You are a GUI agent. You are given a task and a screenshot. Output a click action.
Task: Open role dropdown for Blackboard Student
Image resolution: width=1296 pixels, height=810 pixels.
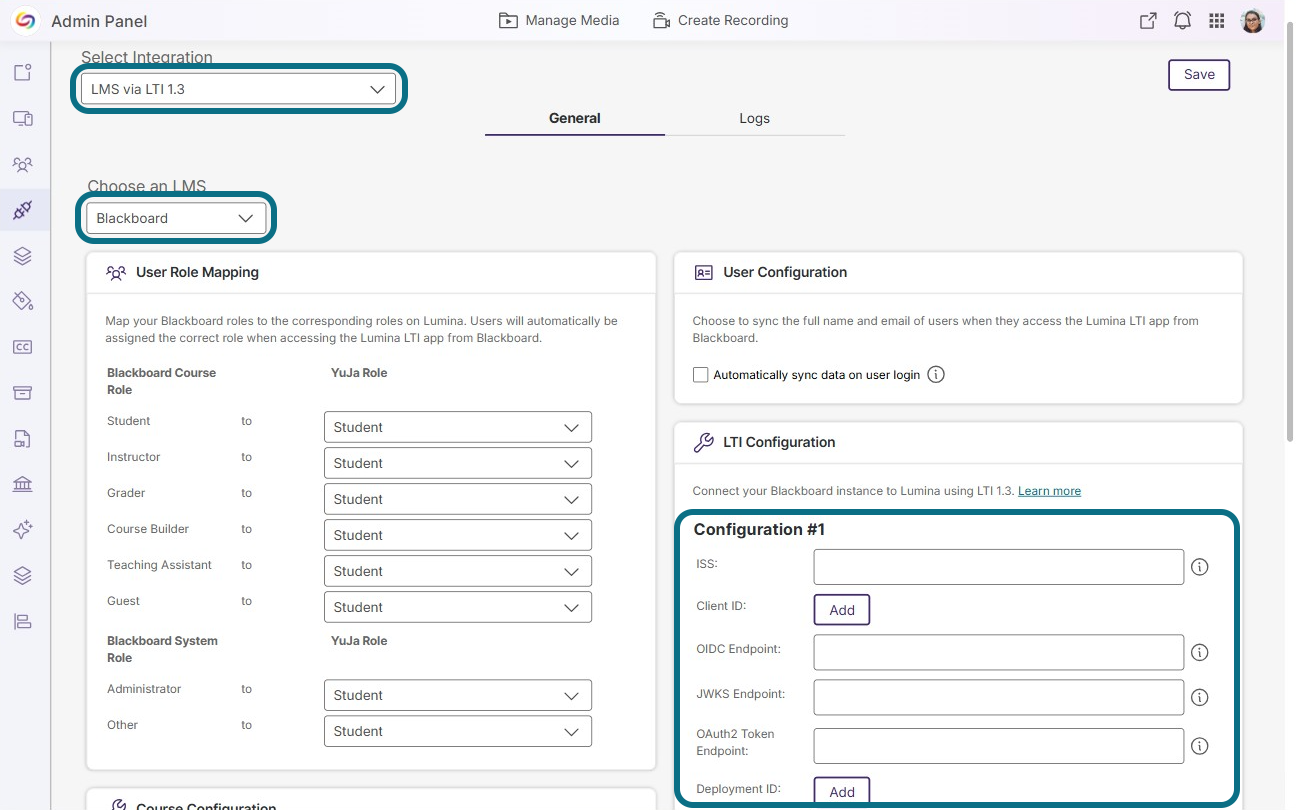coord(458,427)
